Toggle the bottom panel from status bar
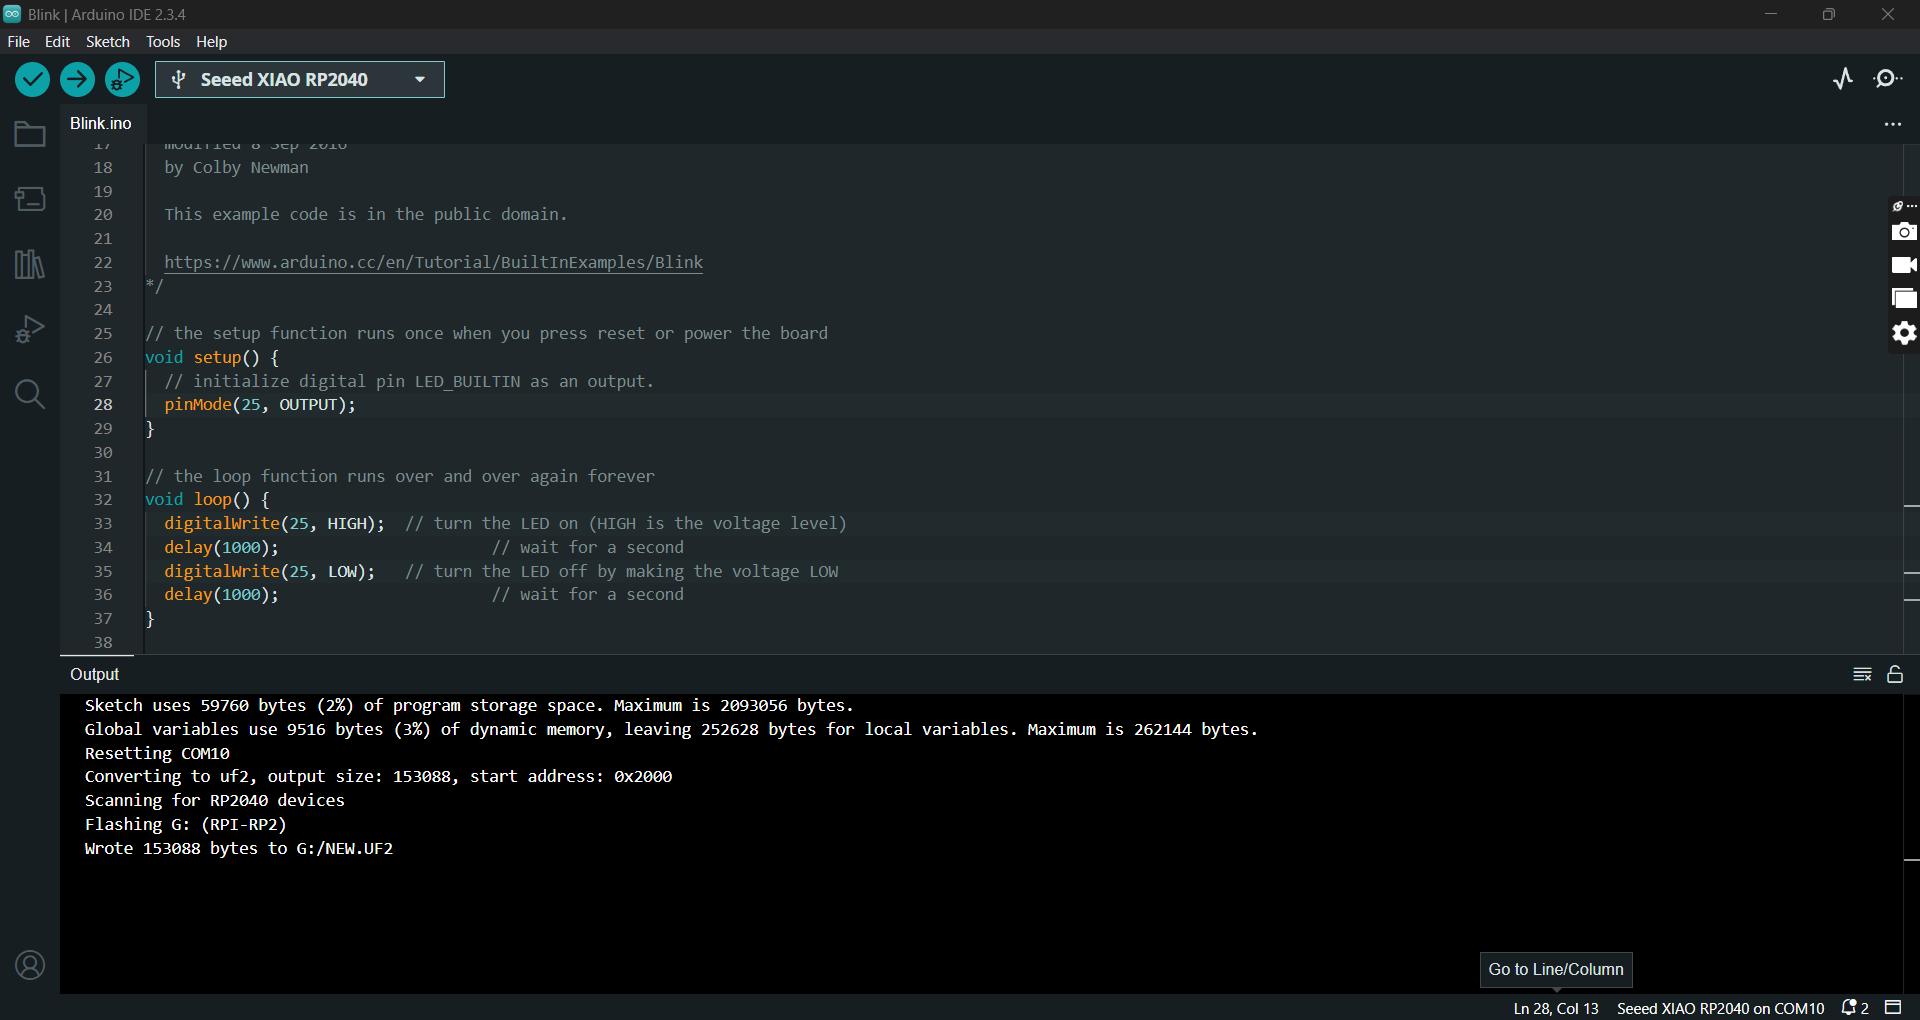1920x1020 pixels. (x=1893, y=1007)
